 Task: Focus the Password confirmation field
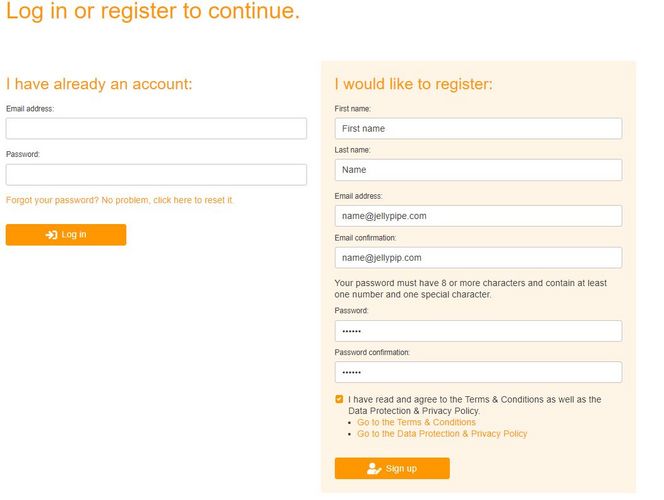(x=478, y=372)
